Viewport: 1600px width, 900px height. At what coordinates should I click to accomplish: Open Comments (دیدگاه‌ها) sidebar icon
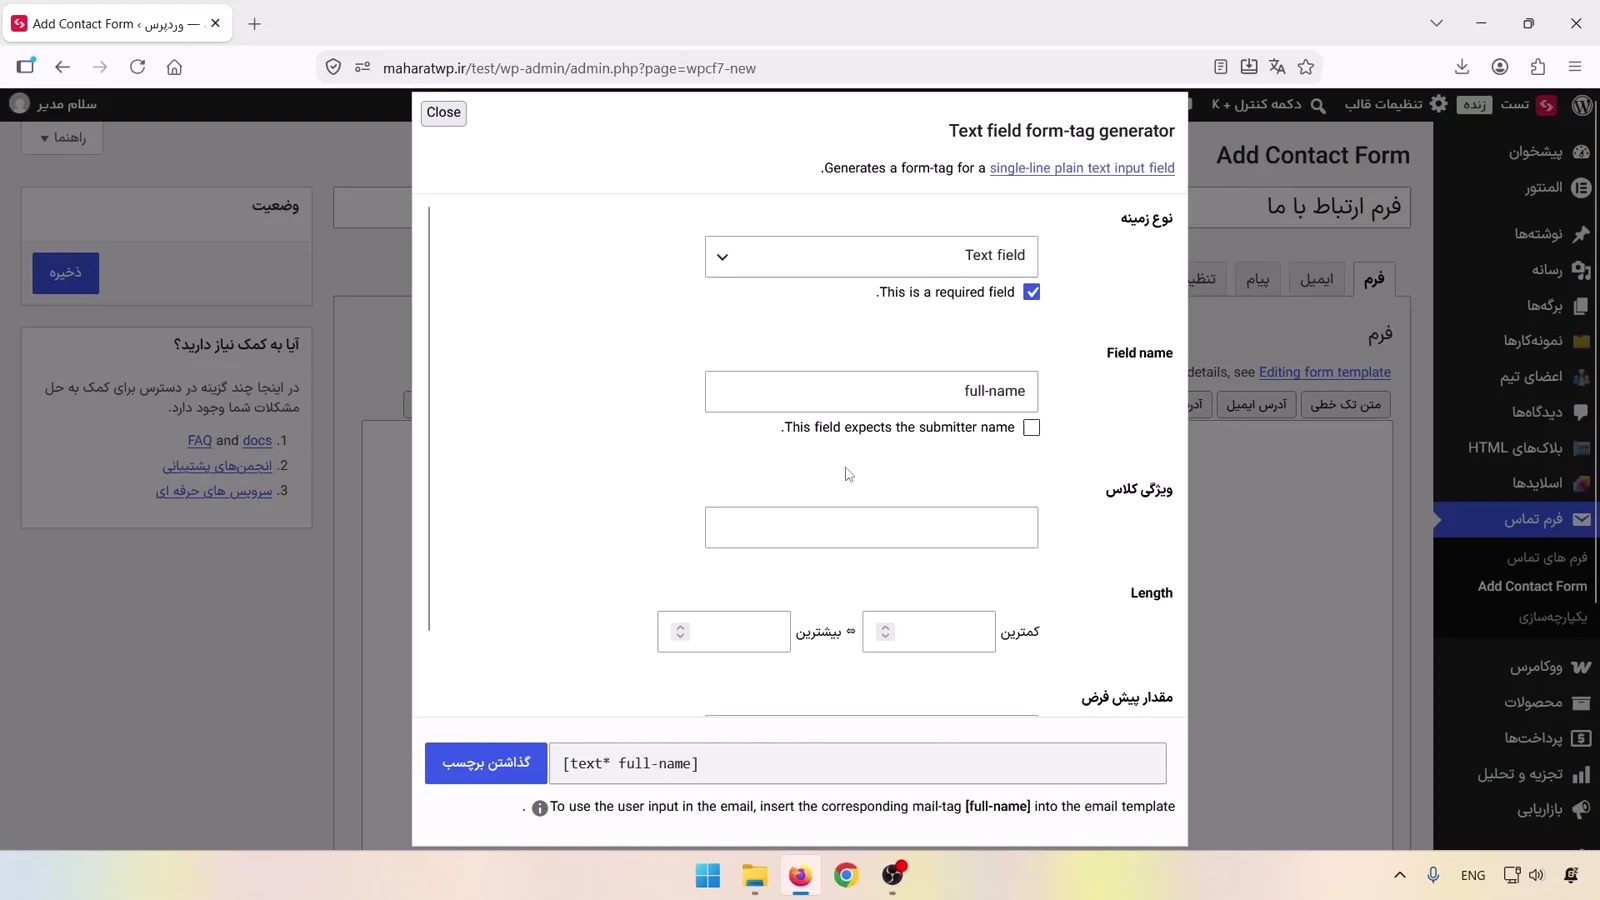tap(1581, 412)
